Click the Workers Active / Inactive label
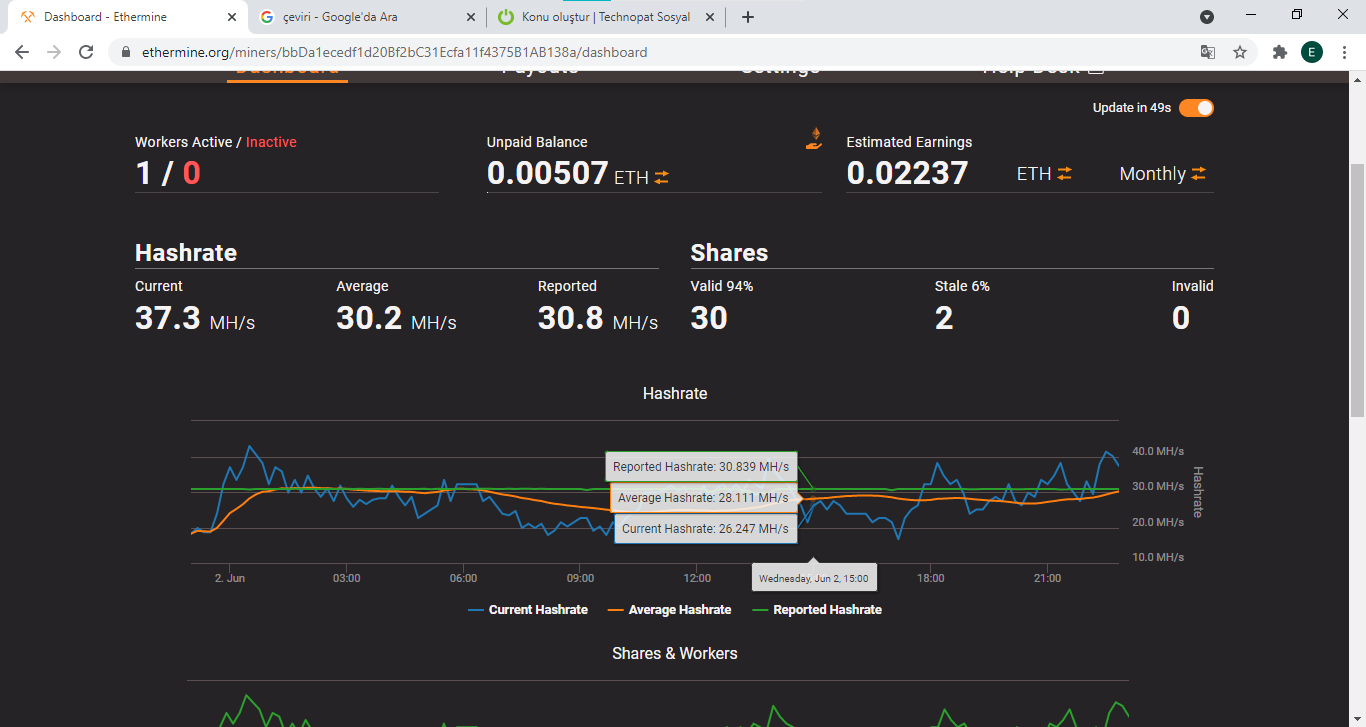 (x=216, y=142)
